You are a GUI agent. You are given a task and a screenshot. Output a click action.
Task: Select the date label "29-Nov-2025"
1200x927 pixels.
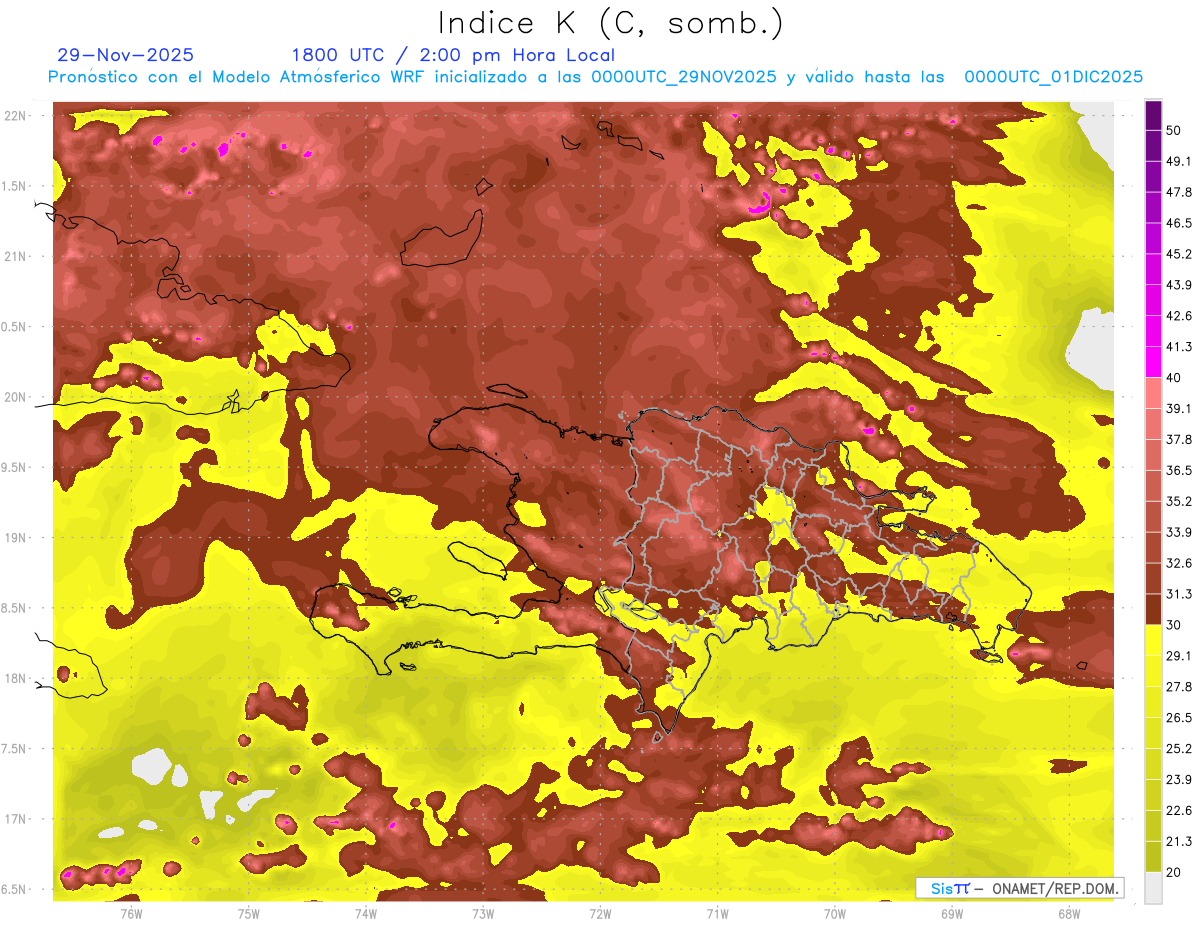pos(126,55)
